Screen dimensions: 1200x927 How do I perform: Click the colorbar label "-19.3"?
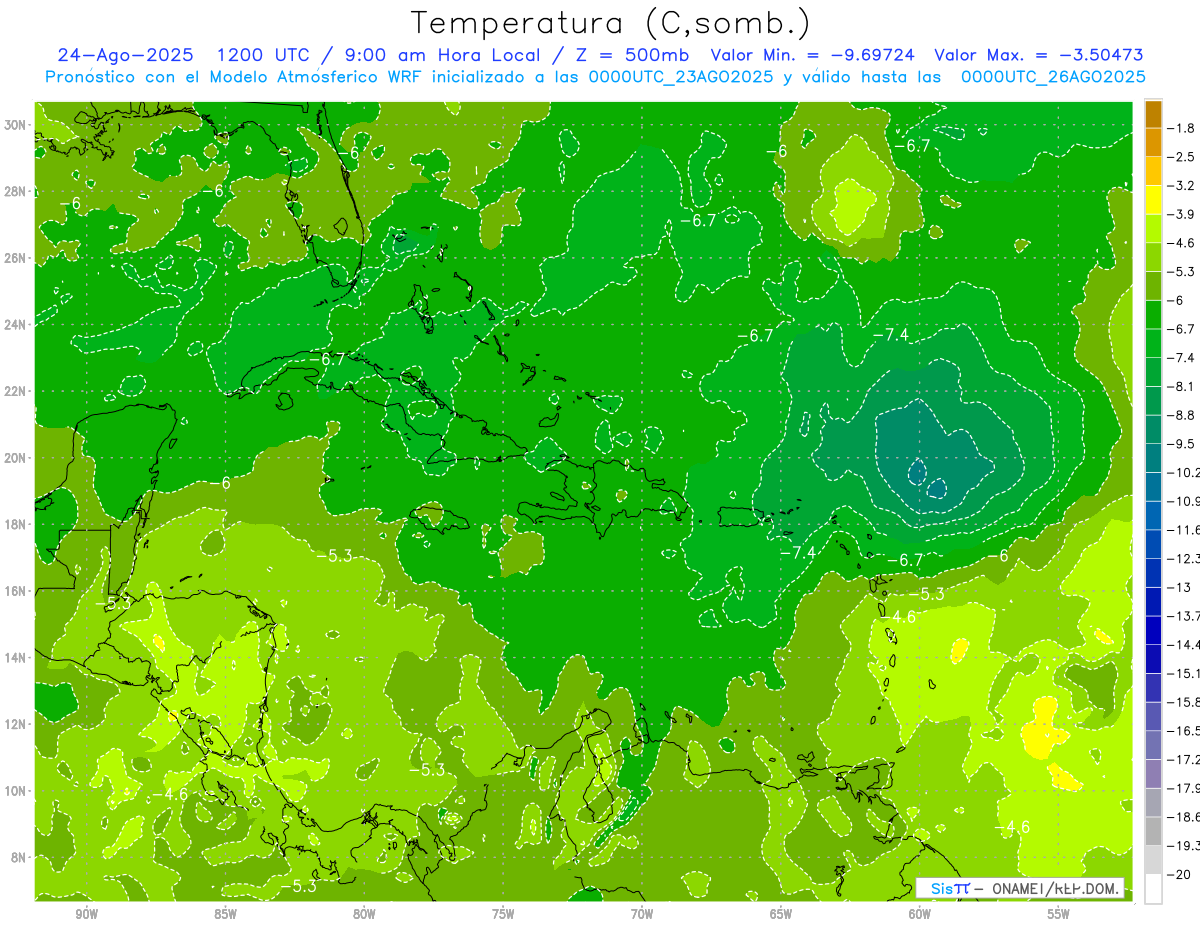(1183, 846)
